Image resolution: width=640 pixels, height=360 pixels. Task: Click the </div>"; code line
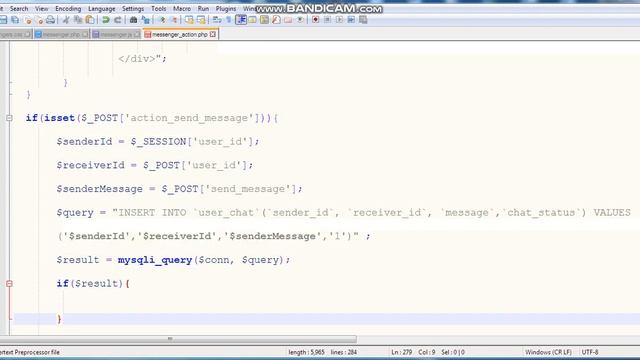[142, 59]
